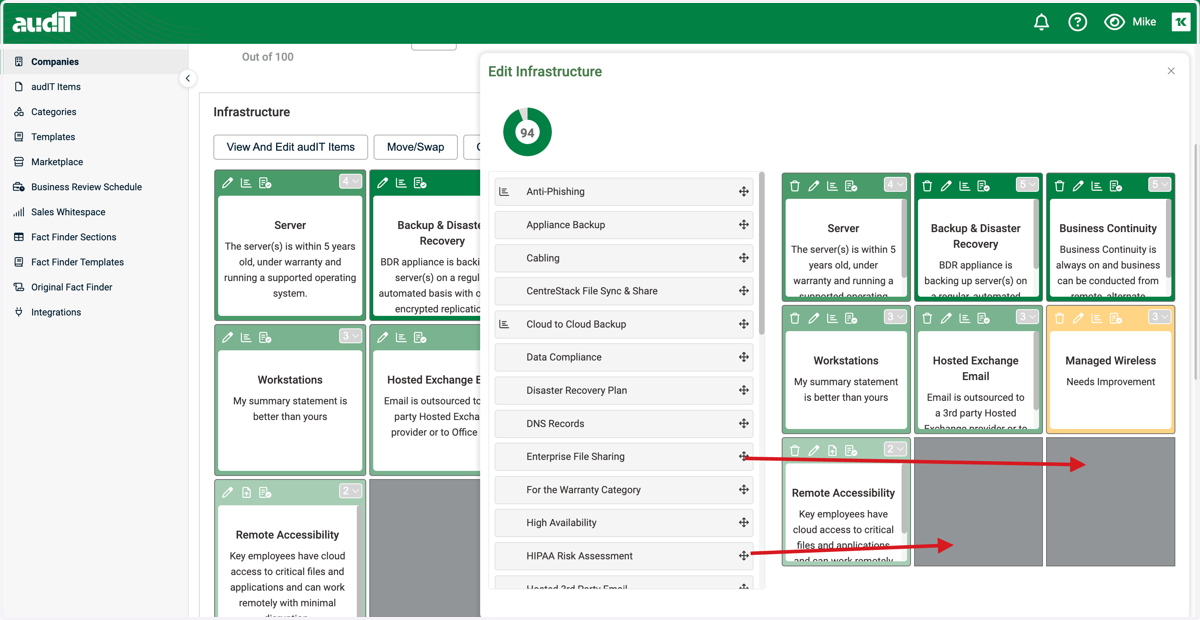Open Templates in sidebar

click(x=53, y=137)
